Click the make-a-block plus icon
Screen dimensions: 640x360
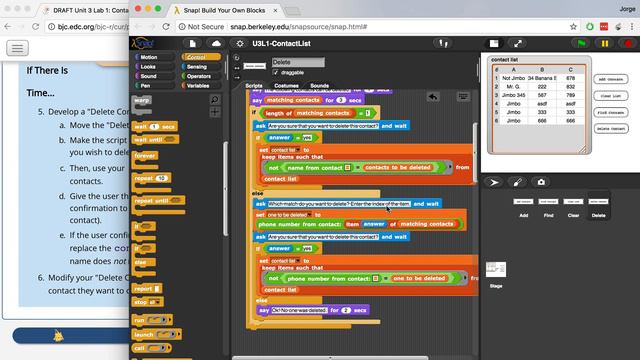pos(215,112)
